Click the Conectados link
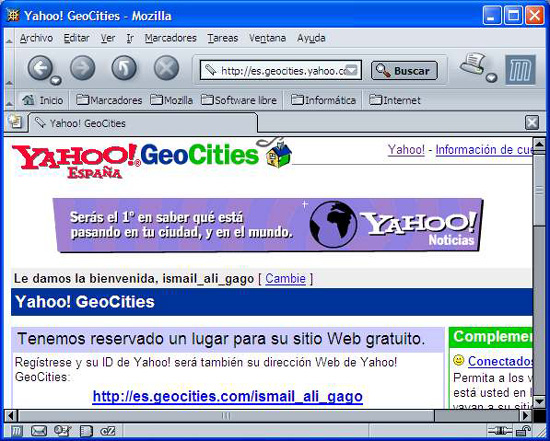The image size is (550, 441). click(500, 361)
